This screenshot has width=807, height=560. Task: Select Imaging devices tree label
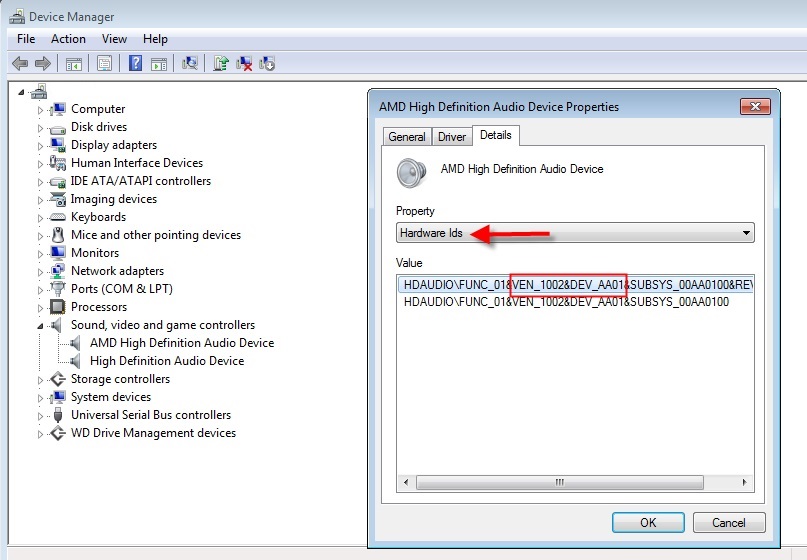[x=113, y=199]
